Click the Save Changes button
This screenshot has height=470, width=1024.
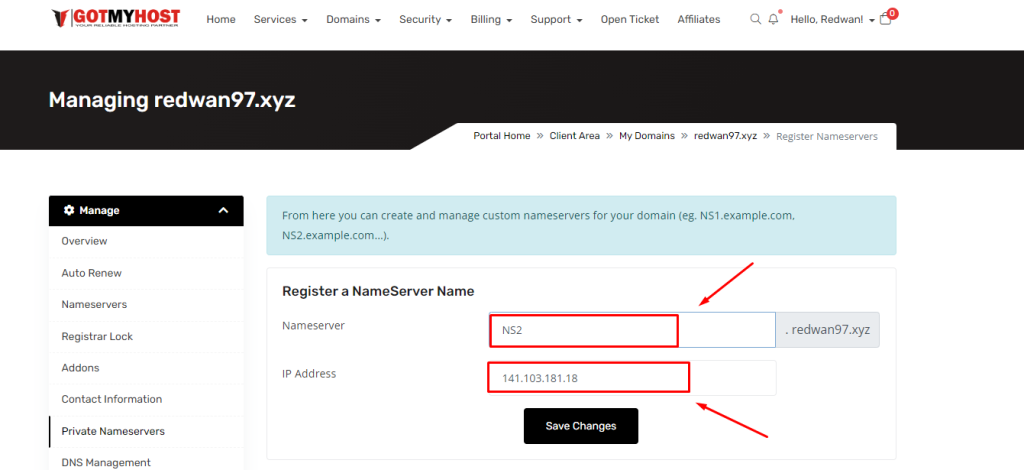(580, 426)
